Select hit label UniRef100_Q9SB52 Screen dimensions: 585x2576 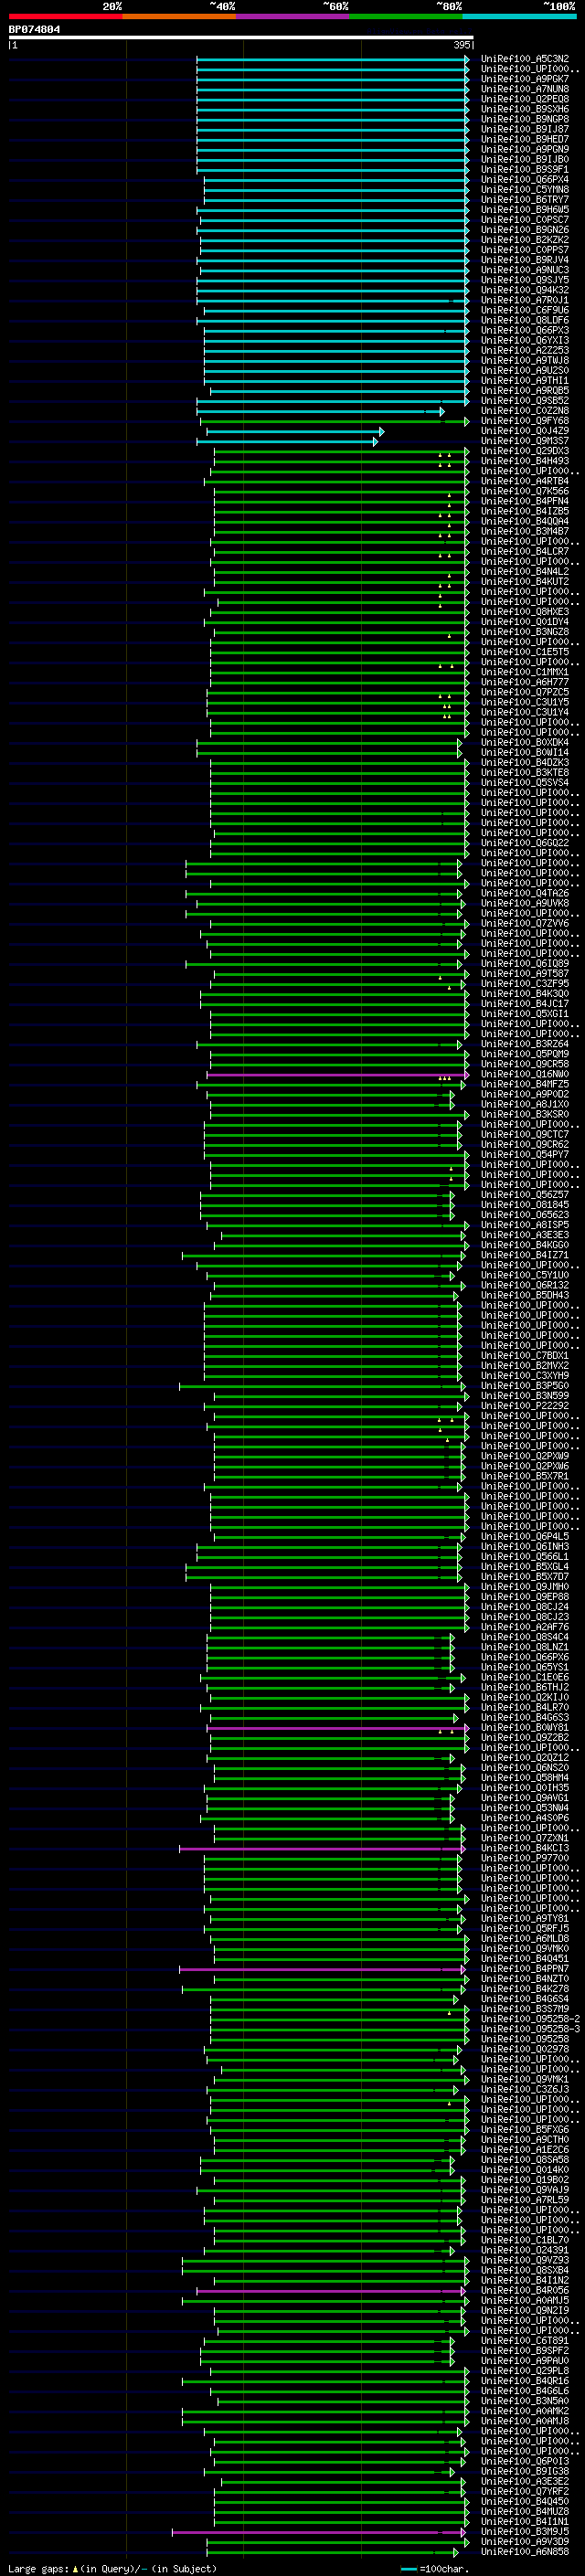[x=525, y=401]
